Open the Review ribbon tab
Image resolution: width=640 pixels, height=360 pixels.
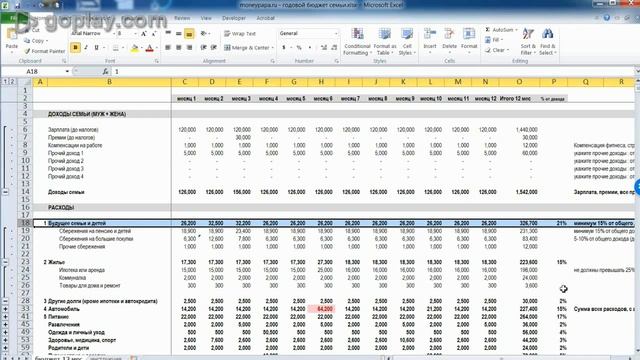pos(182,18)
